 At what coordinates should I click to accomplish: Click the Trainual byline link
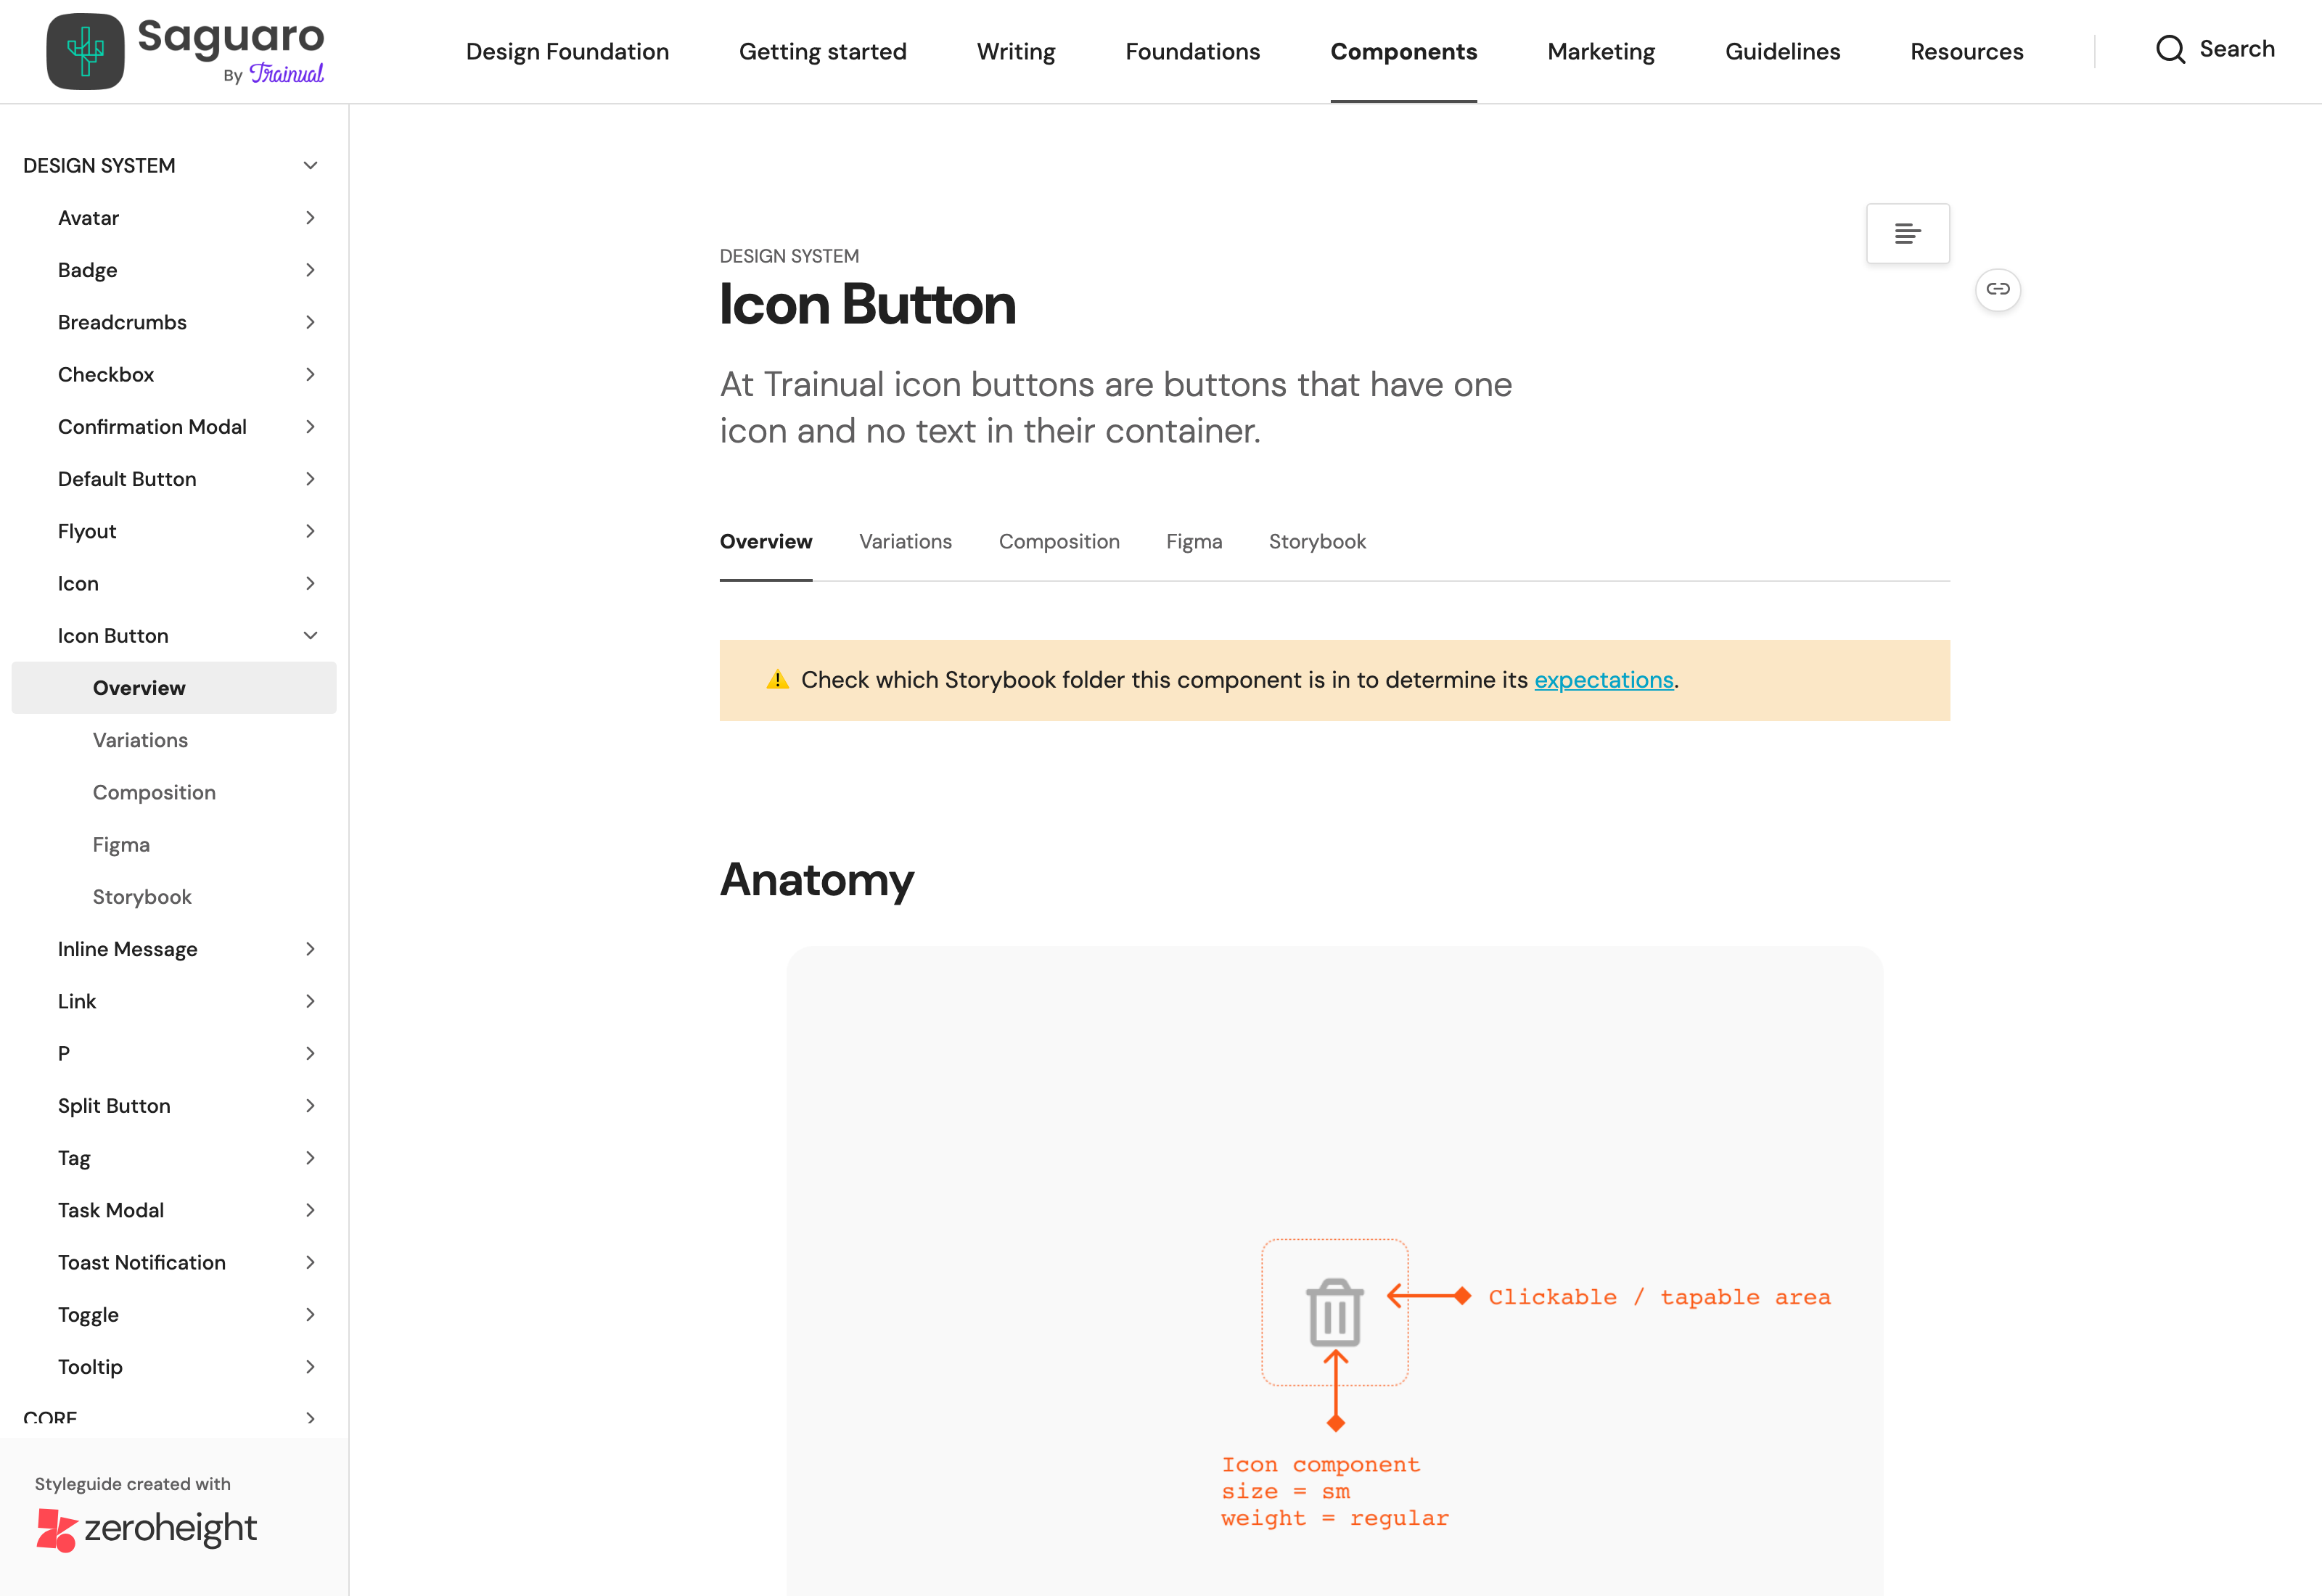[286, 74]
